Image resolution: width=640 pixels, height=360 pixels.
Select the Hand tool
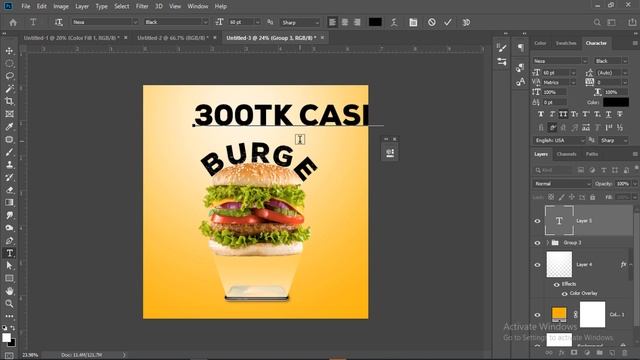[x=9, y=291]
